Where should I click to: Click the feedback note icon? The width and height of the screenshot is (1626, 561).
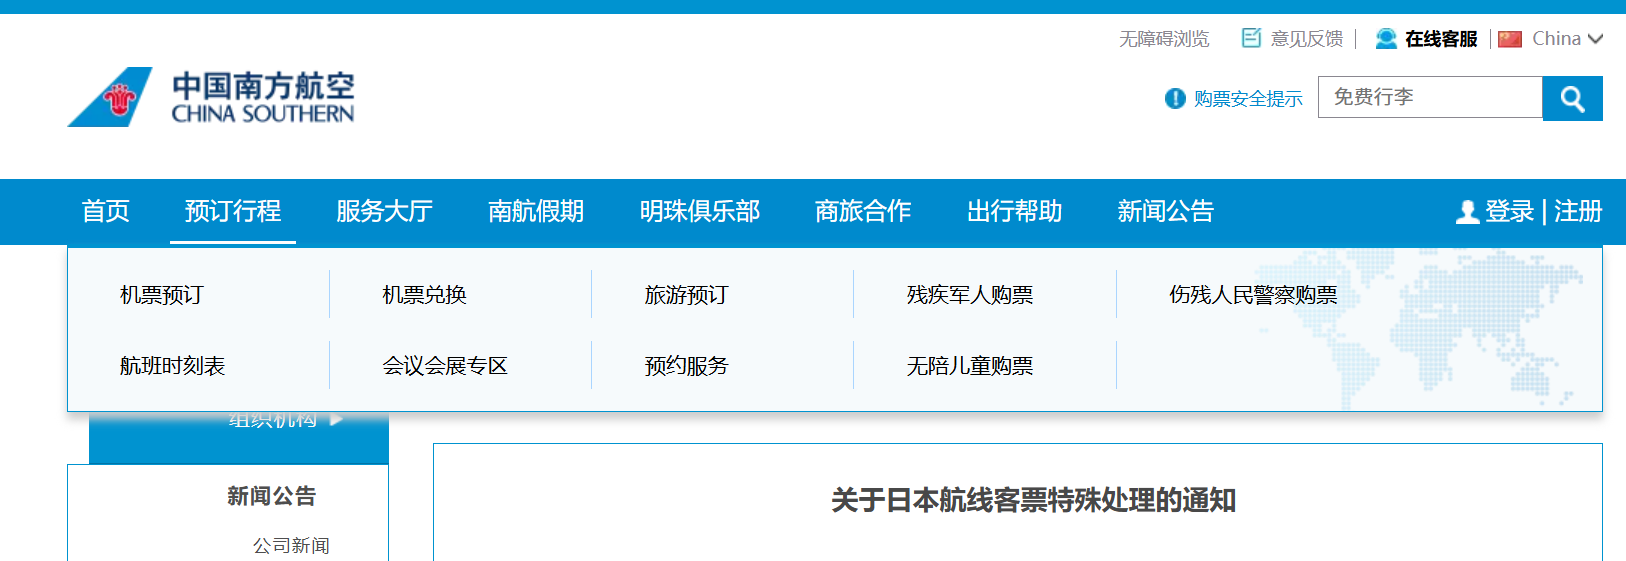pyautogui.click(x=1251, y=38)
